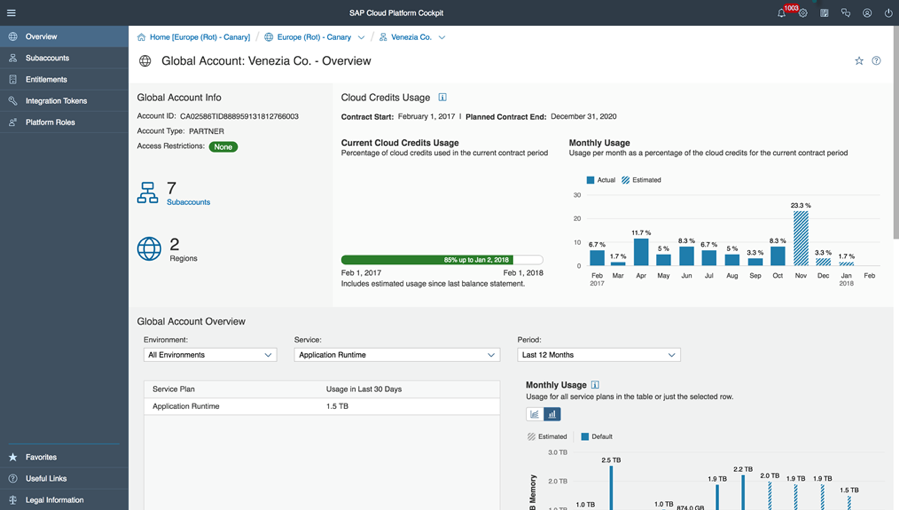Image resolution: width=899 pixels, height=510 pixels.
Task: Click the globe icon beside page title
Action: click(145, 61)
